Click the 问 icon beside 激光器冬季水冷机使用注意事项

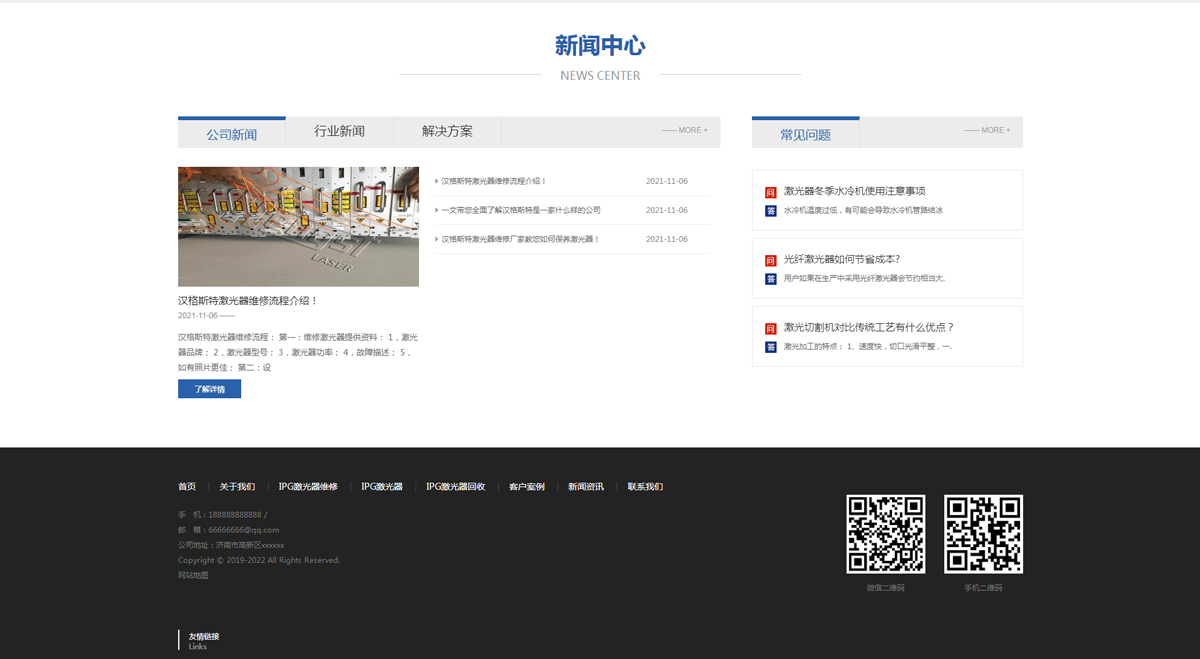tap(770, 192)
